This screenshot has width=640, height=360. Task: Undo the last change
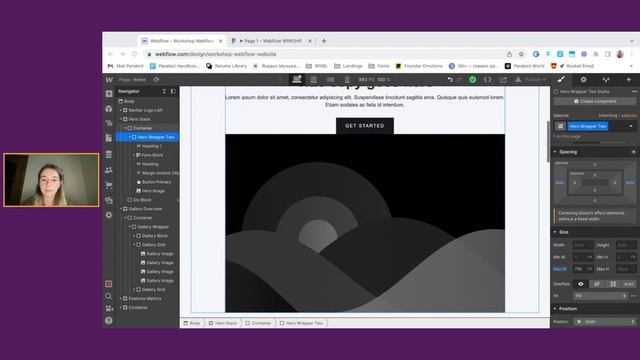[450, 80]
